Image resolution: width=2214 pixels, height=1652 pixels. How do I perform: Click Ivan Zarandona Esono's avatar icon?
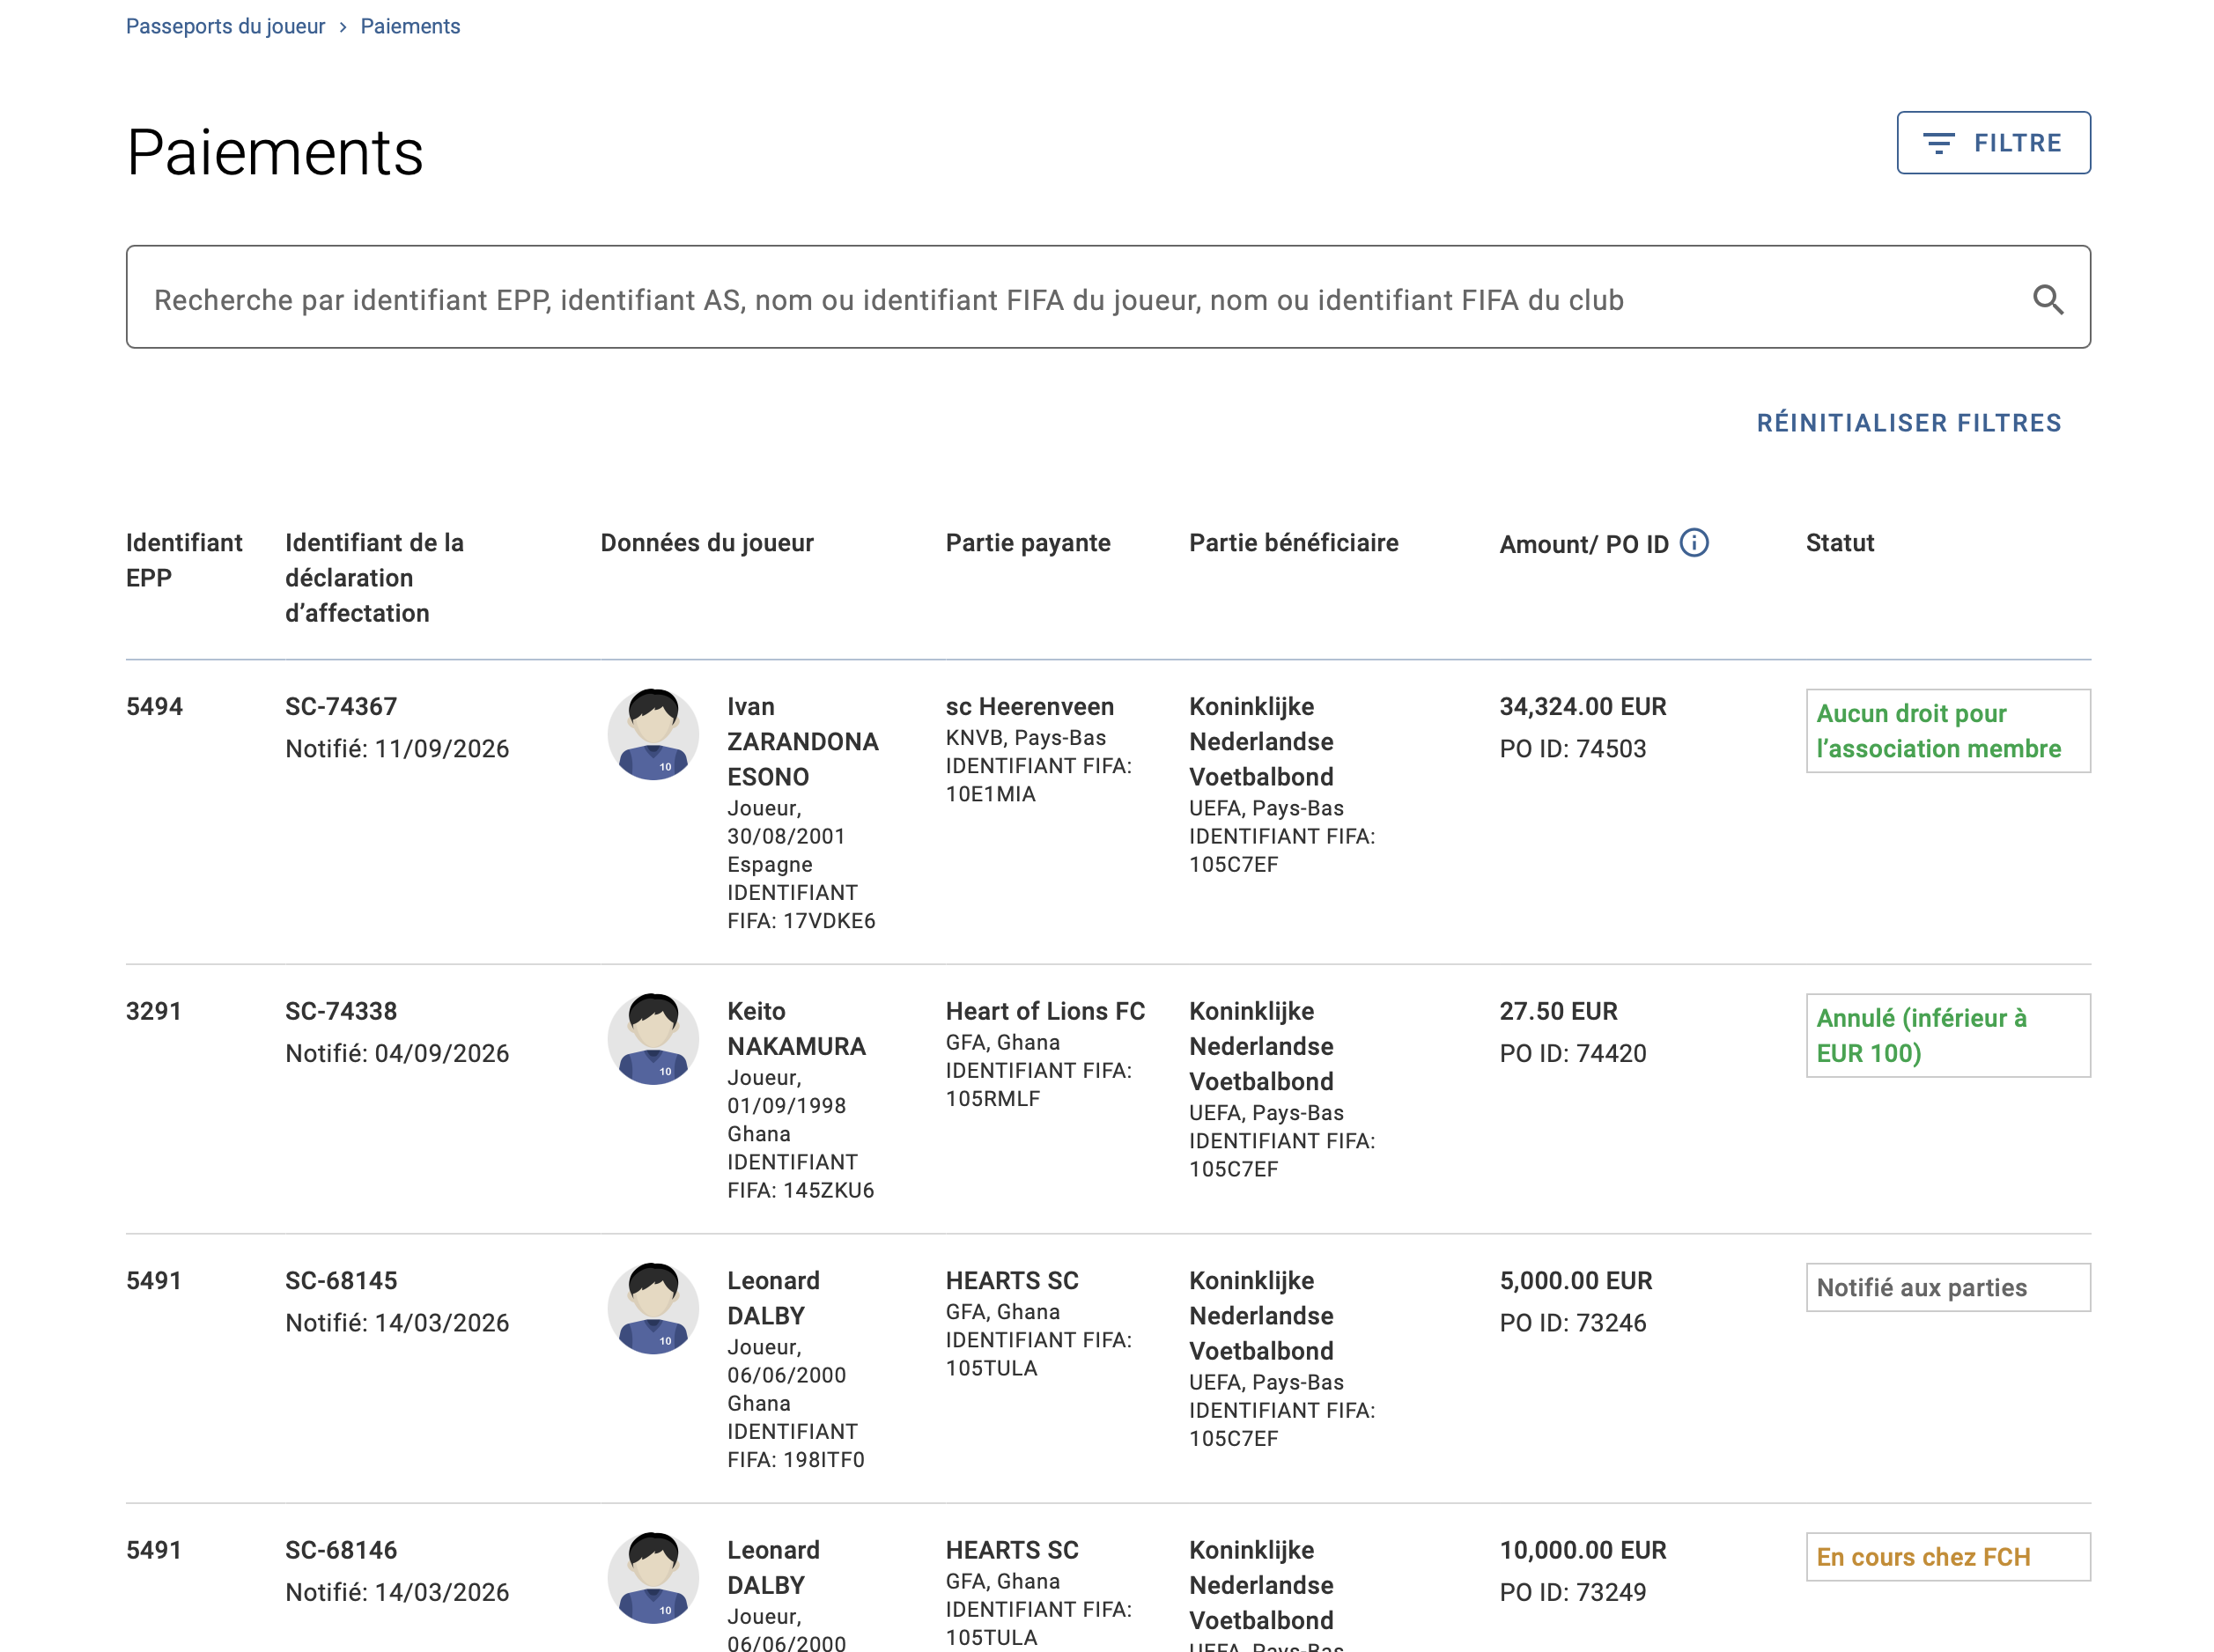coord(652,733)
